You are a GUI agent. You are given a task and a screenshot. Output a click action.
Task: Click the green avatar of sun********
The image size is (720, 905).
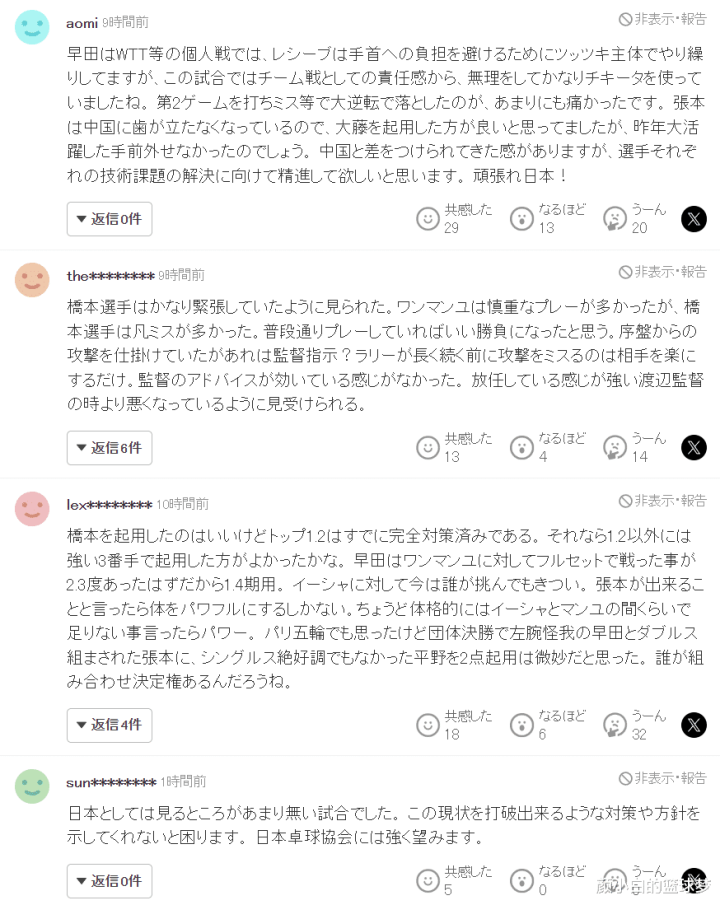click(x=32, y=786)
